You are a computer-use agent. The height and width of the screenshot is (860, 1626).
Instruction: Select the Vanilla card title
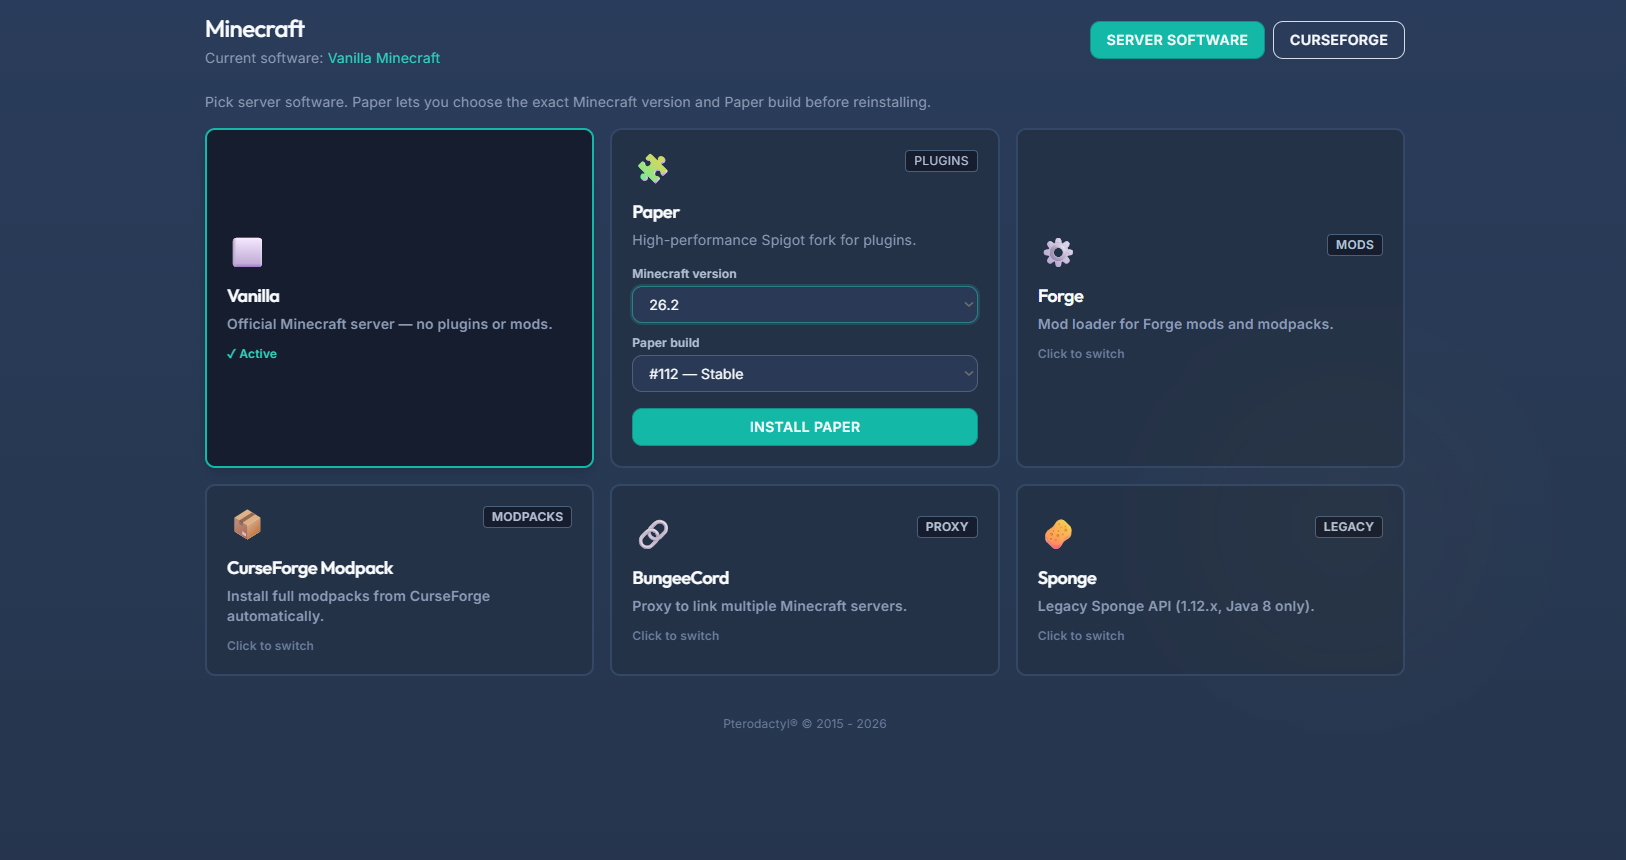pos(253,296)
